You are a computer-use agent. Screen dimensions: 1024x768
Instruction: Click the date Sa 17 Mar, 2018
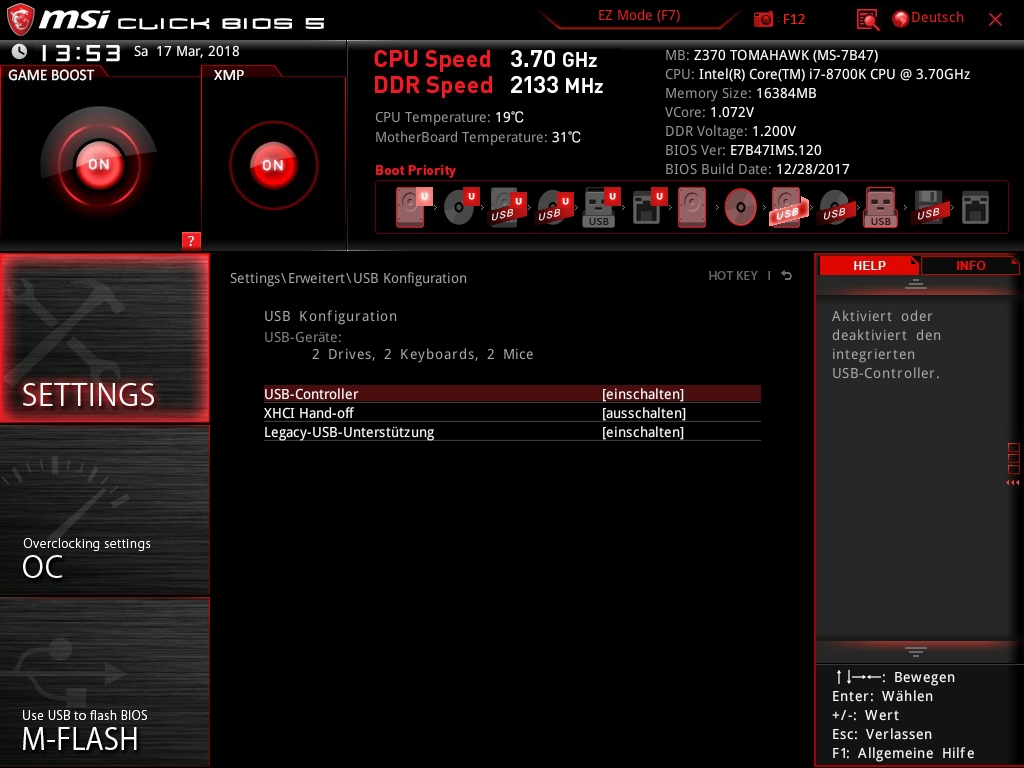click(187, 51)
